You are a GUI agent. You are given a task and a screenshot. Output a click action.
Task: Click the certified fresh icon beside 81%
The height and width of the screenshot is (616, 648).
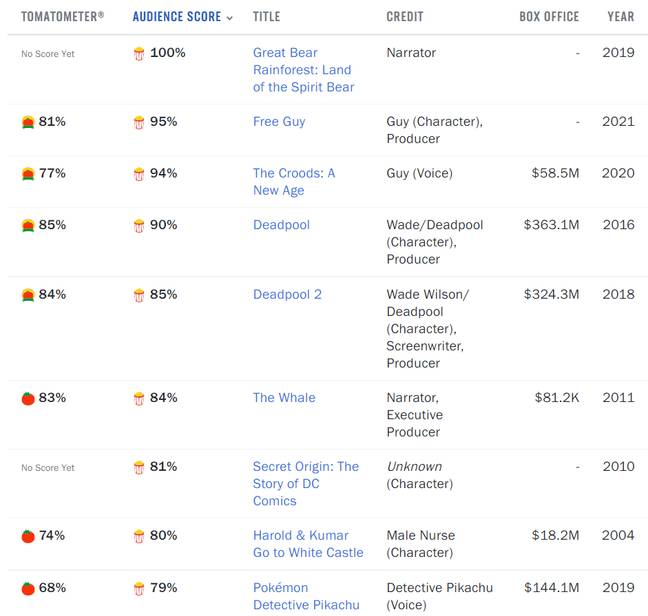tap(28, 122)
